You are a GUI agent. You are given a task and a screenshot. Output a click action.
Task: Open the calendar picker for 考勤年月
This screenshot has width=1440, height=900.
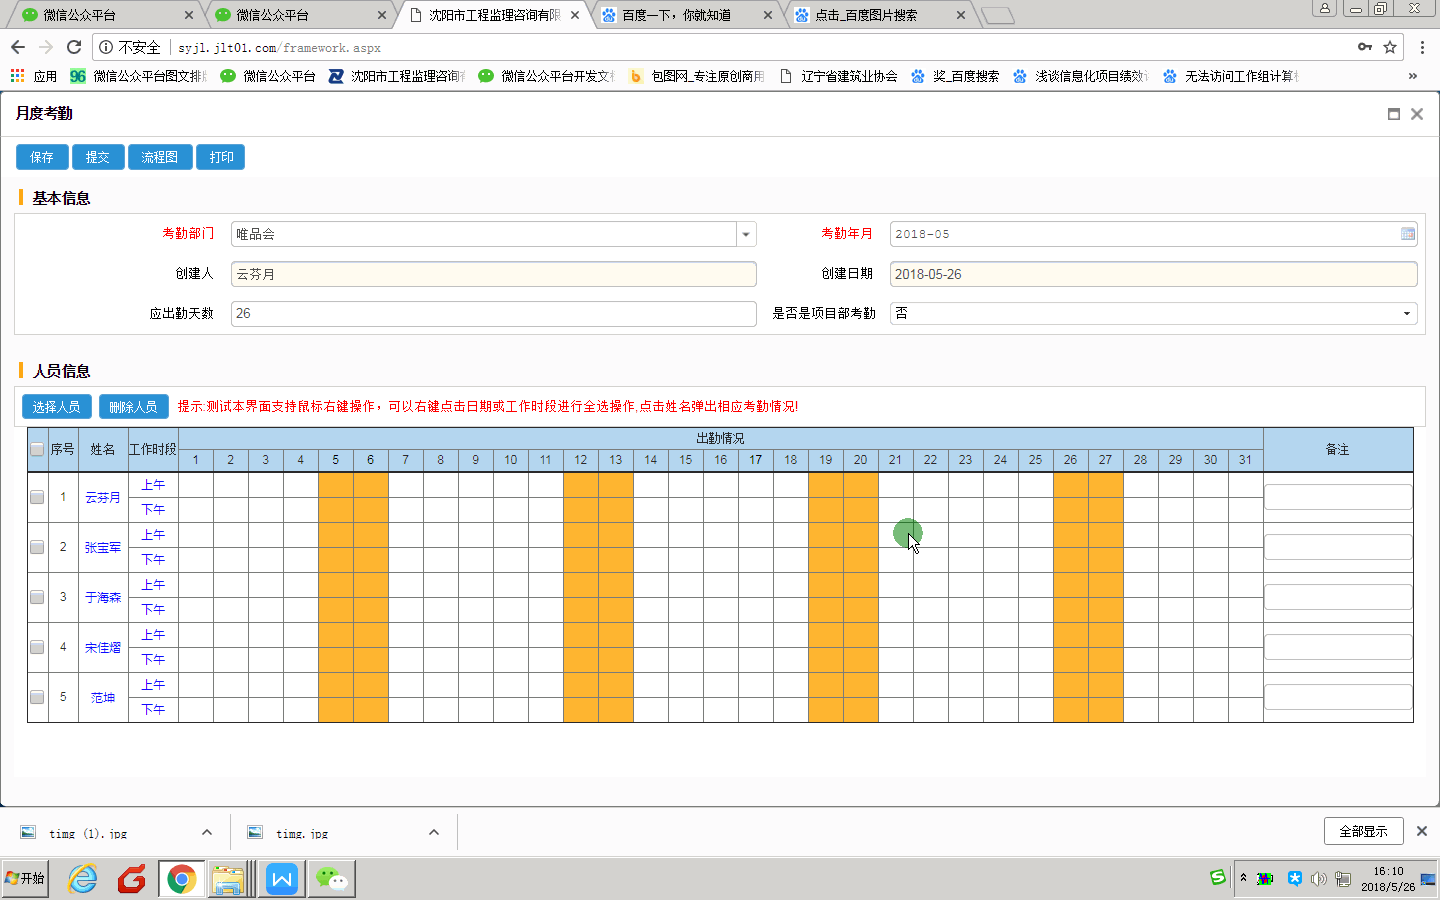point(1407,234)
